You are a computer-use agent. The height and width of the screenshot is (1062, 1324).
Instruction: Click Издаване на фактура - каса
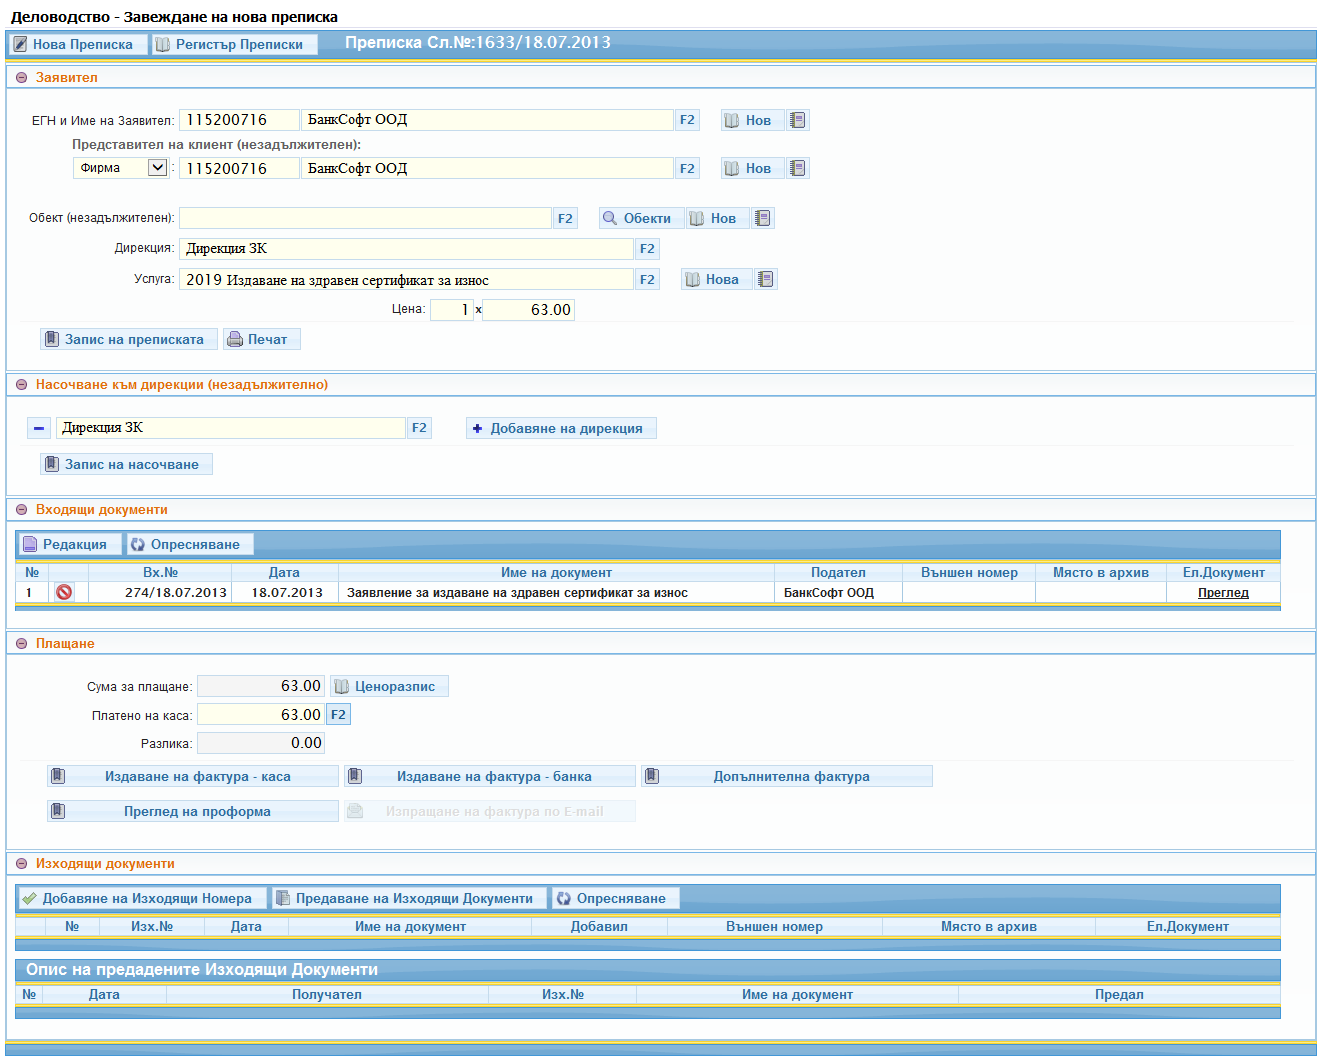point(193,777)
